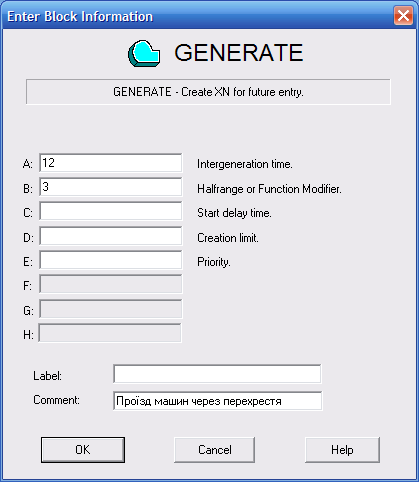Click the Comment field with Ukrainian text

[218, 401]
